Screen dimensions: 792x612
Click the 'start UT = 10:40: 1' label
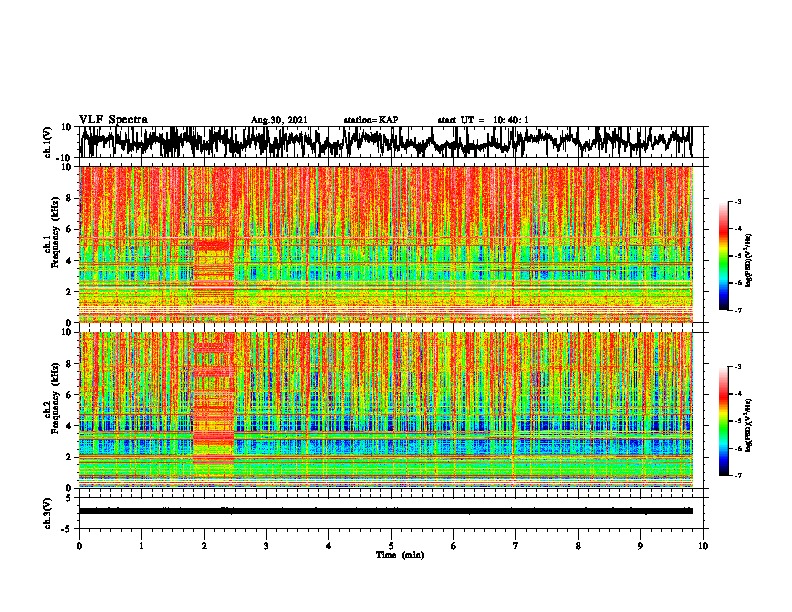pos(483,120)
